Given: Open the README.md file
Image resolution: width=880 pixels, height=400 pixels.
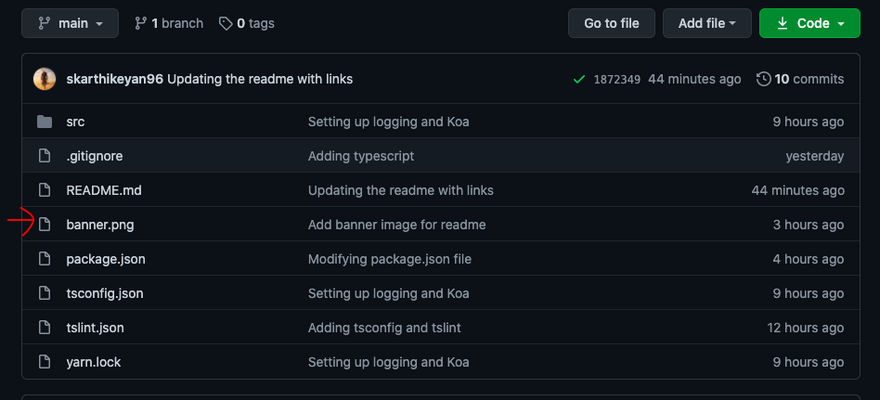Looking at the screenshot, I should tap(96, 190).
